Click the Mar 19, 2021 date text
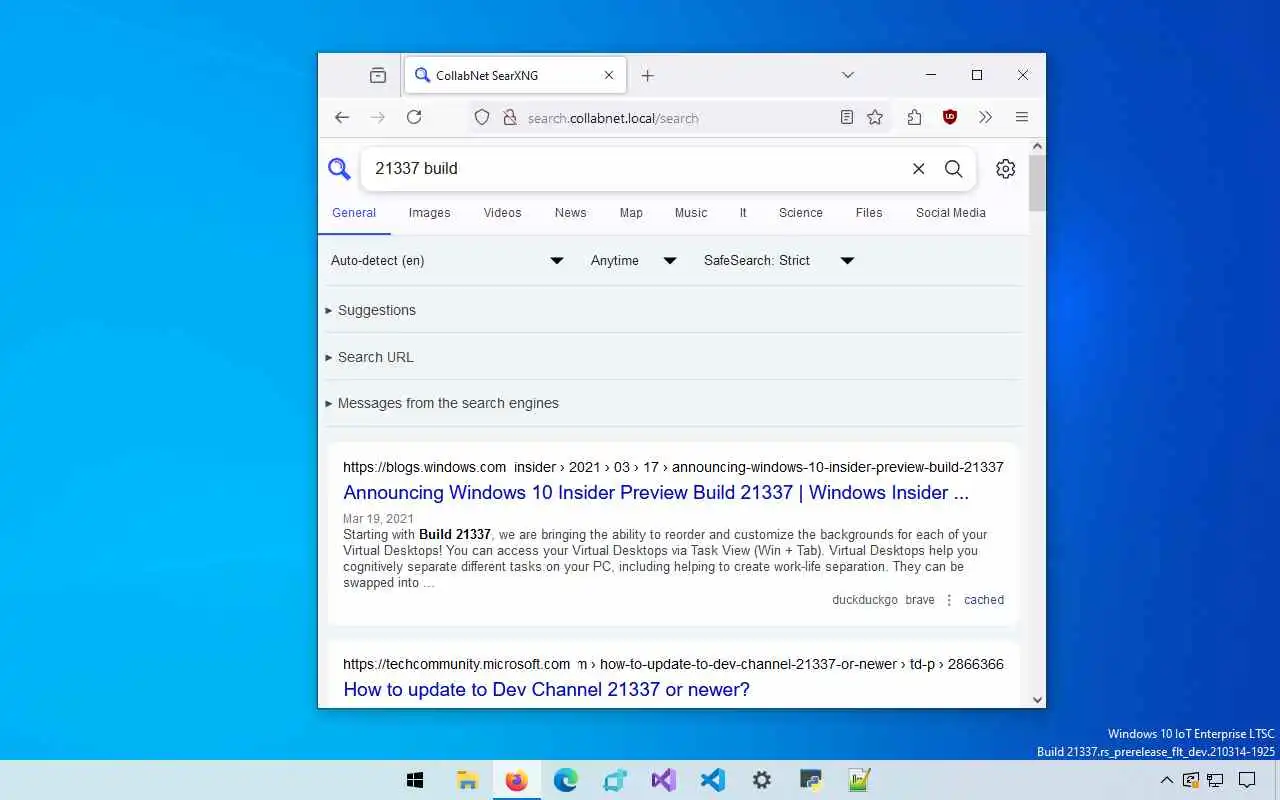 pos(378,519)
